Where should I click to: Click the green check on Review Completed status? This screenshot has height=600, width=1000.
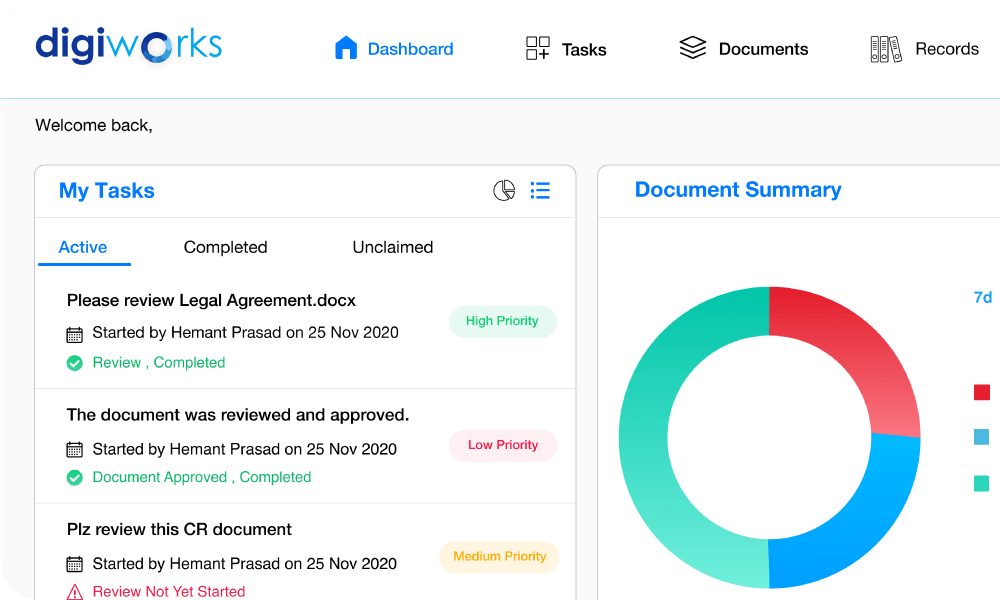pos(75,362)
